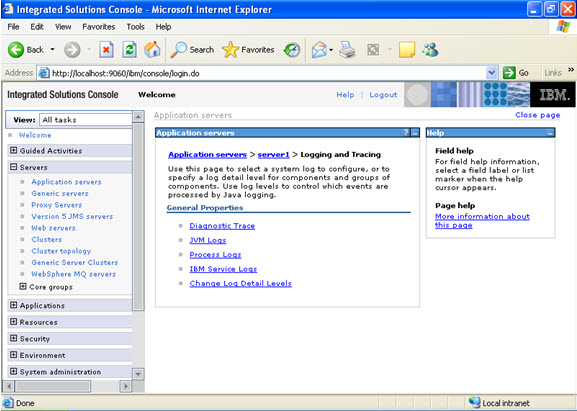Click navigation pane scroll down arrow
The height and width of the screenshot is (411, 577).
[138, 374]
